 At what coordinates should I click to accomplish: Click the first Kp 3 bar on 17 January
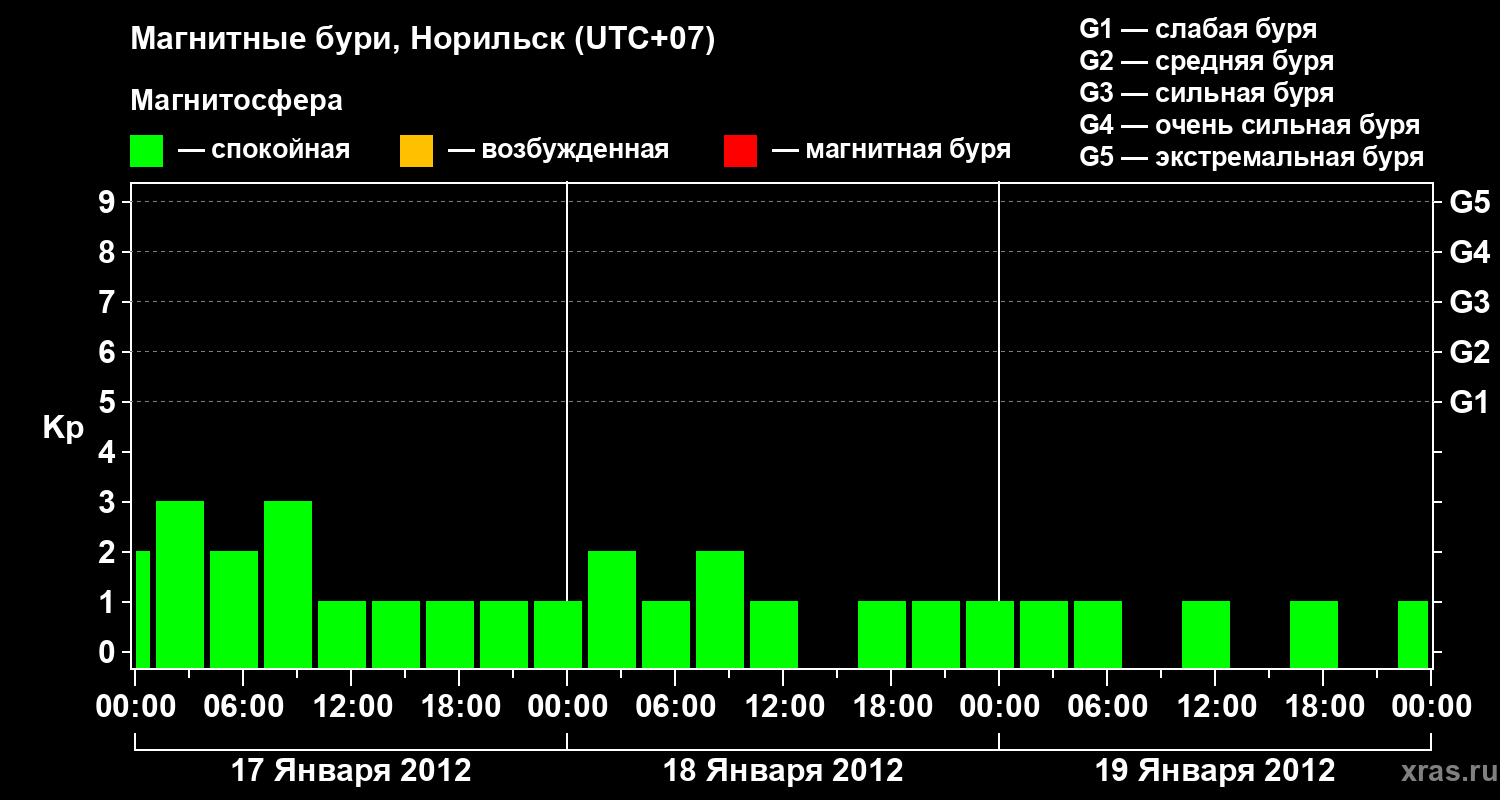(180, 584)
